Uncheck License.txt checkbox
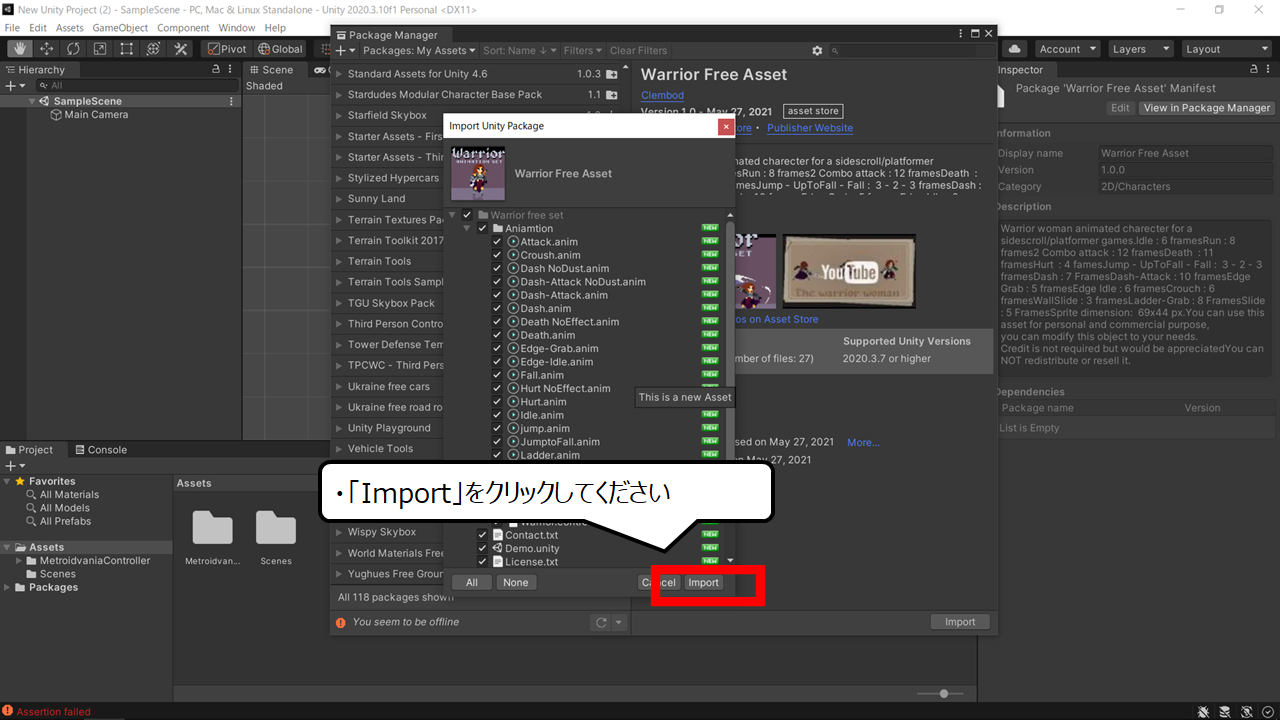 (482, 562)
